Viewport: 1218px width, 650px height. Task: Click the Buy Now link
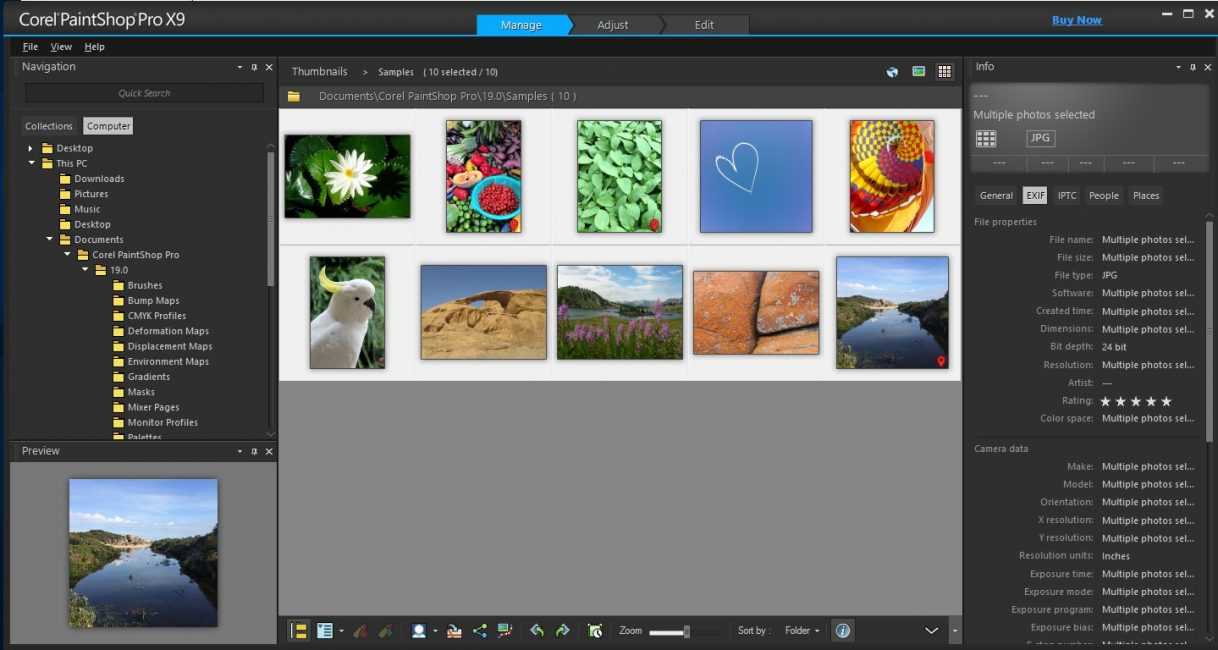coord(1076,20)
